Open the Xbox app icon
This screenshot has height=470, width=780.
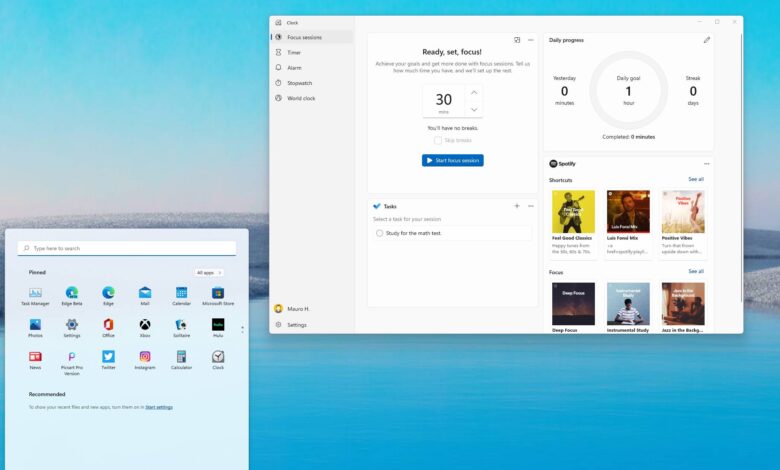(x=145, y=325)
